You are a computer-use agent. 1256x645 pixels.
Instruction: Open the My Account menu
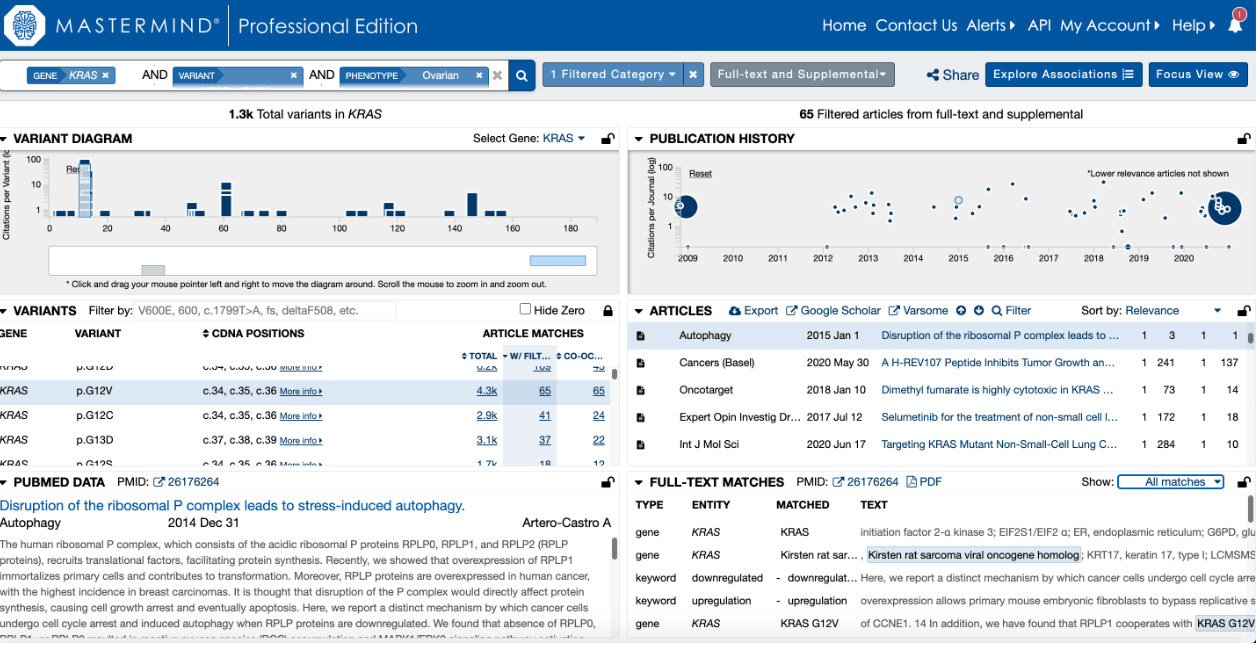1110,26
